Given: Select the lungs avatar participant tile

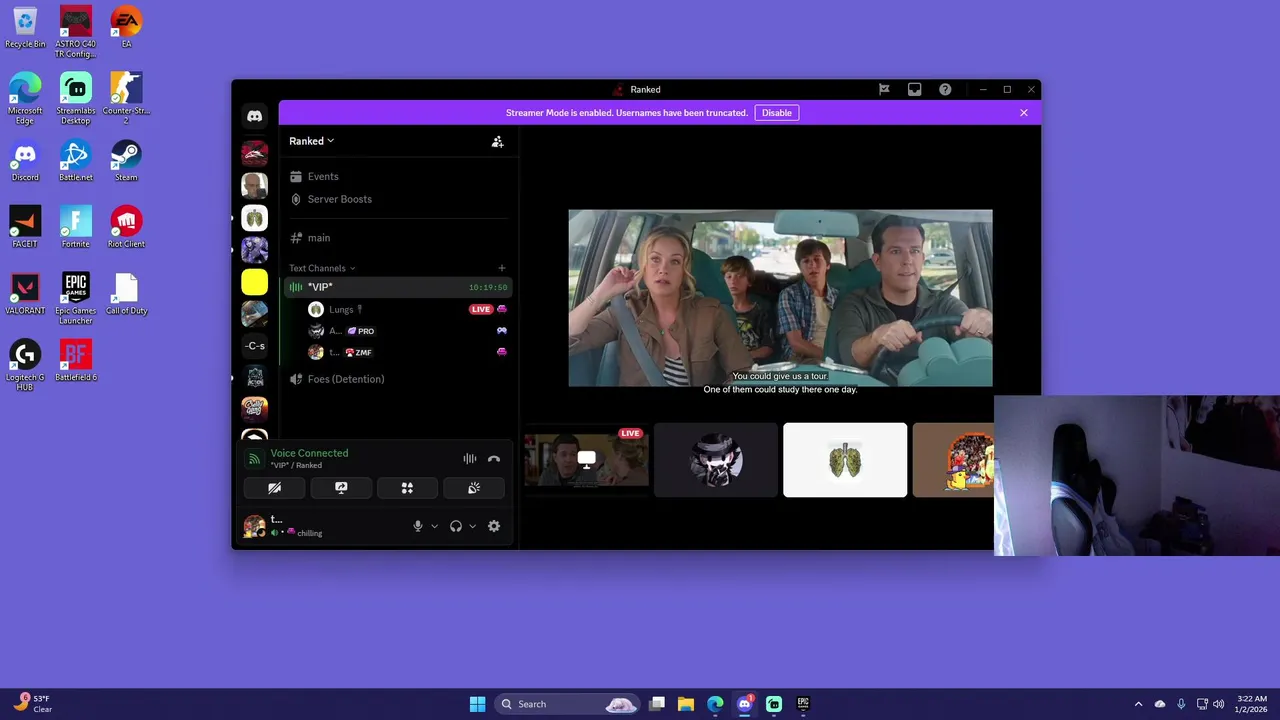Looking at the screenshot, I should coord(845,460).
